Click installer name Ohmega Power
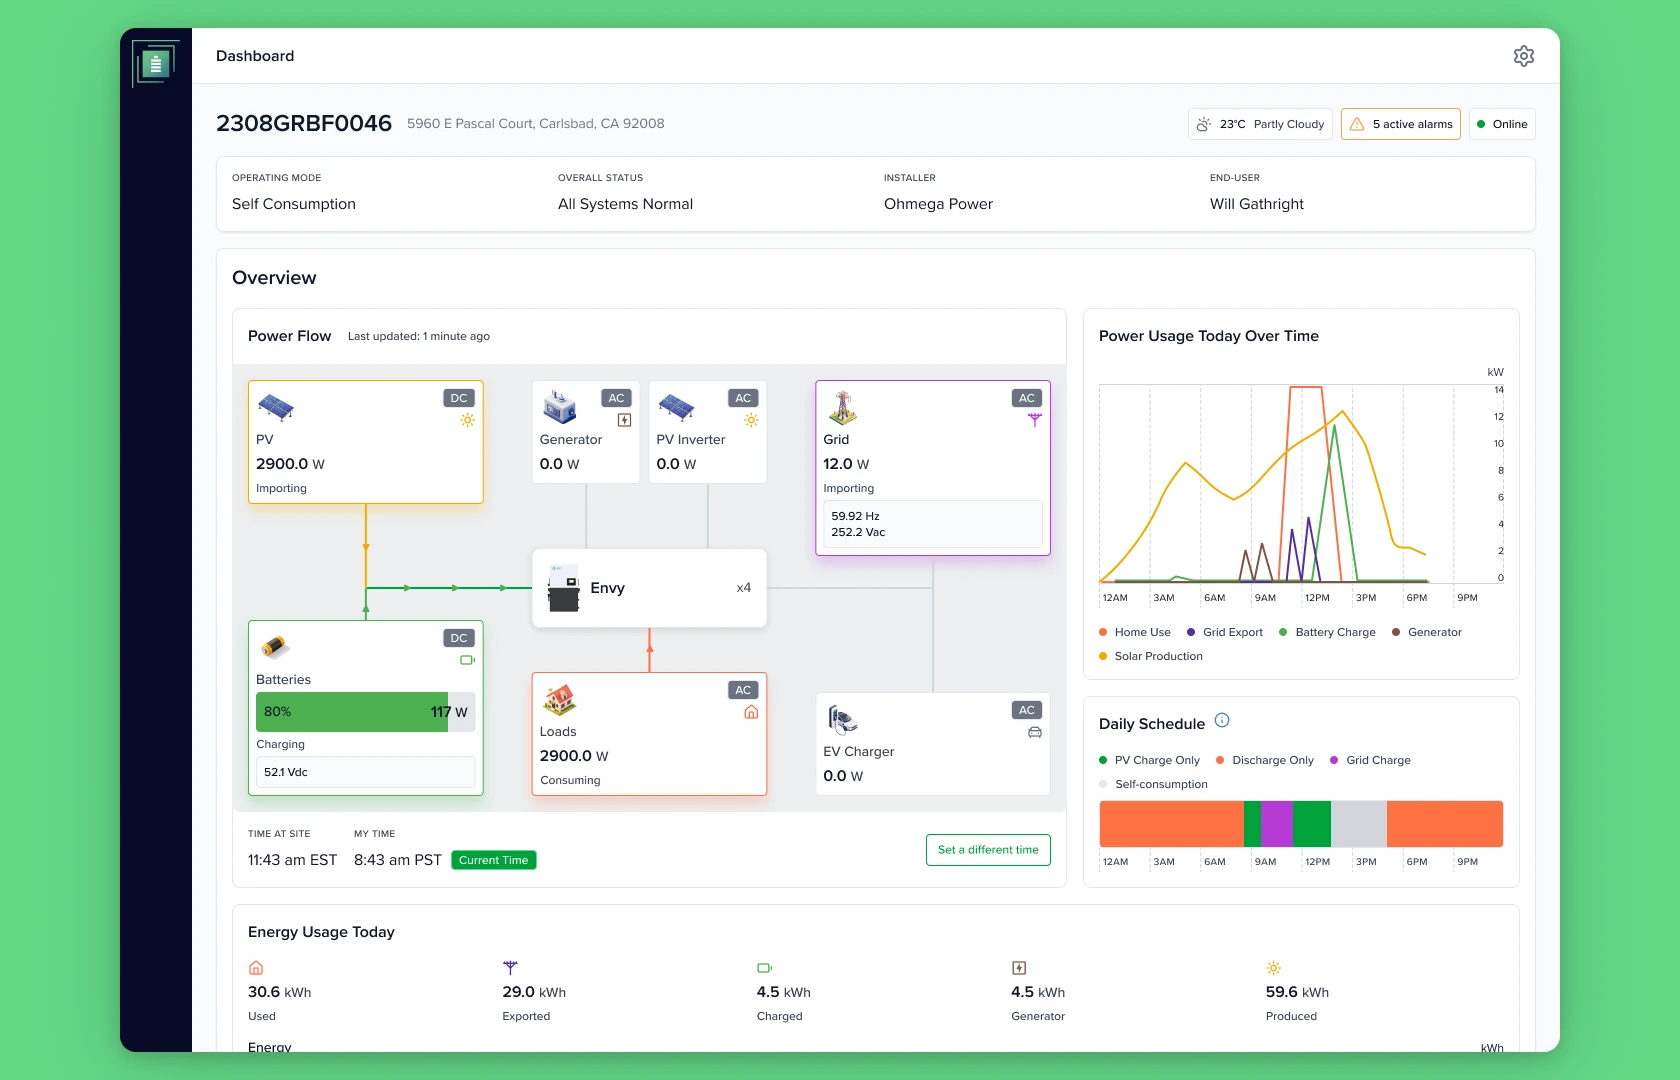Screen dimensions: 1680x1080 (x=938, y=204)
